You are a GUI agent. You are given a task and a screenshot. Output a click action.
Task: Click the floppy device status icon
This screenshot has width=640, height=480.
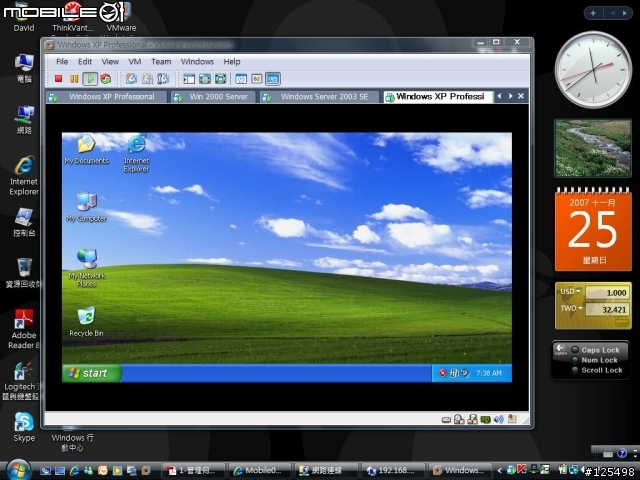click(472, 419)
